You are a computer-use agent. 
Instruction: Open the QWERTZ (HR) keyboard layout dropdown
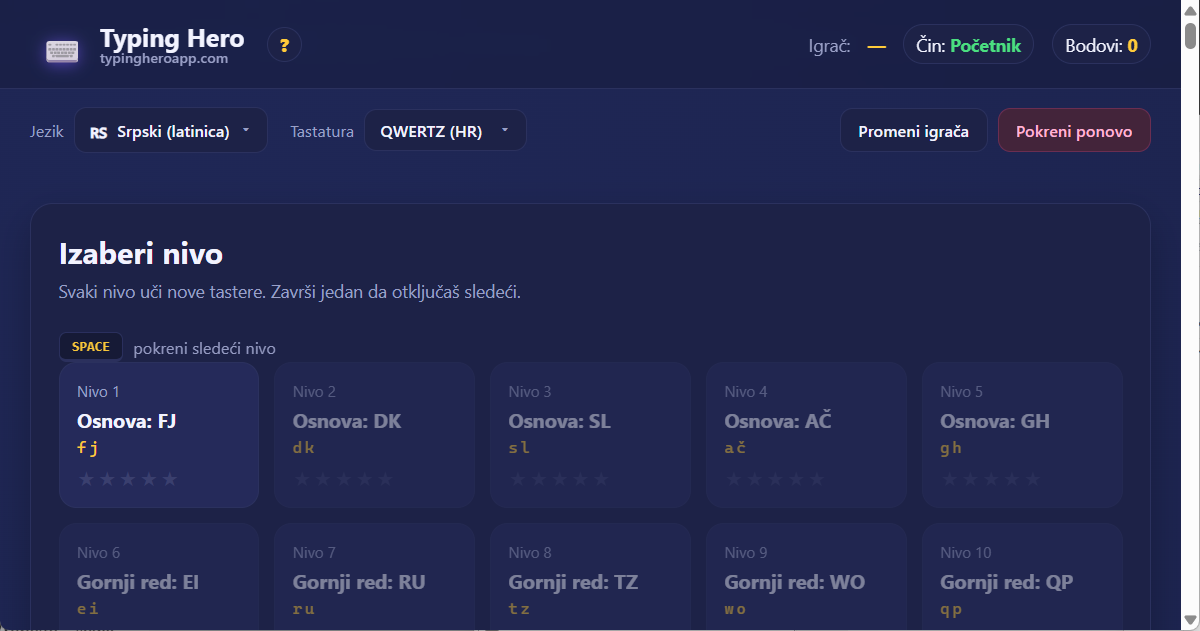[x=445, y=131]
